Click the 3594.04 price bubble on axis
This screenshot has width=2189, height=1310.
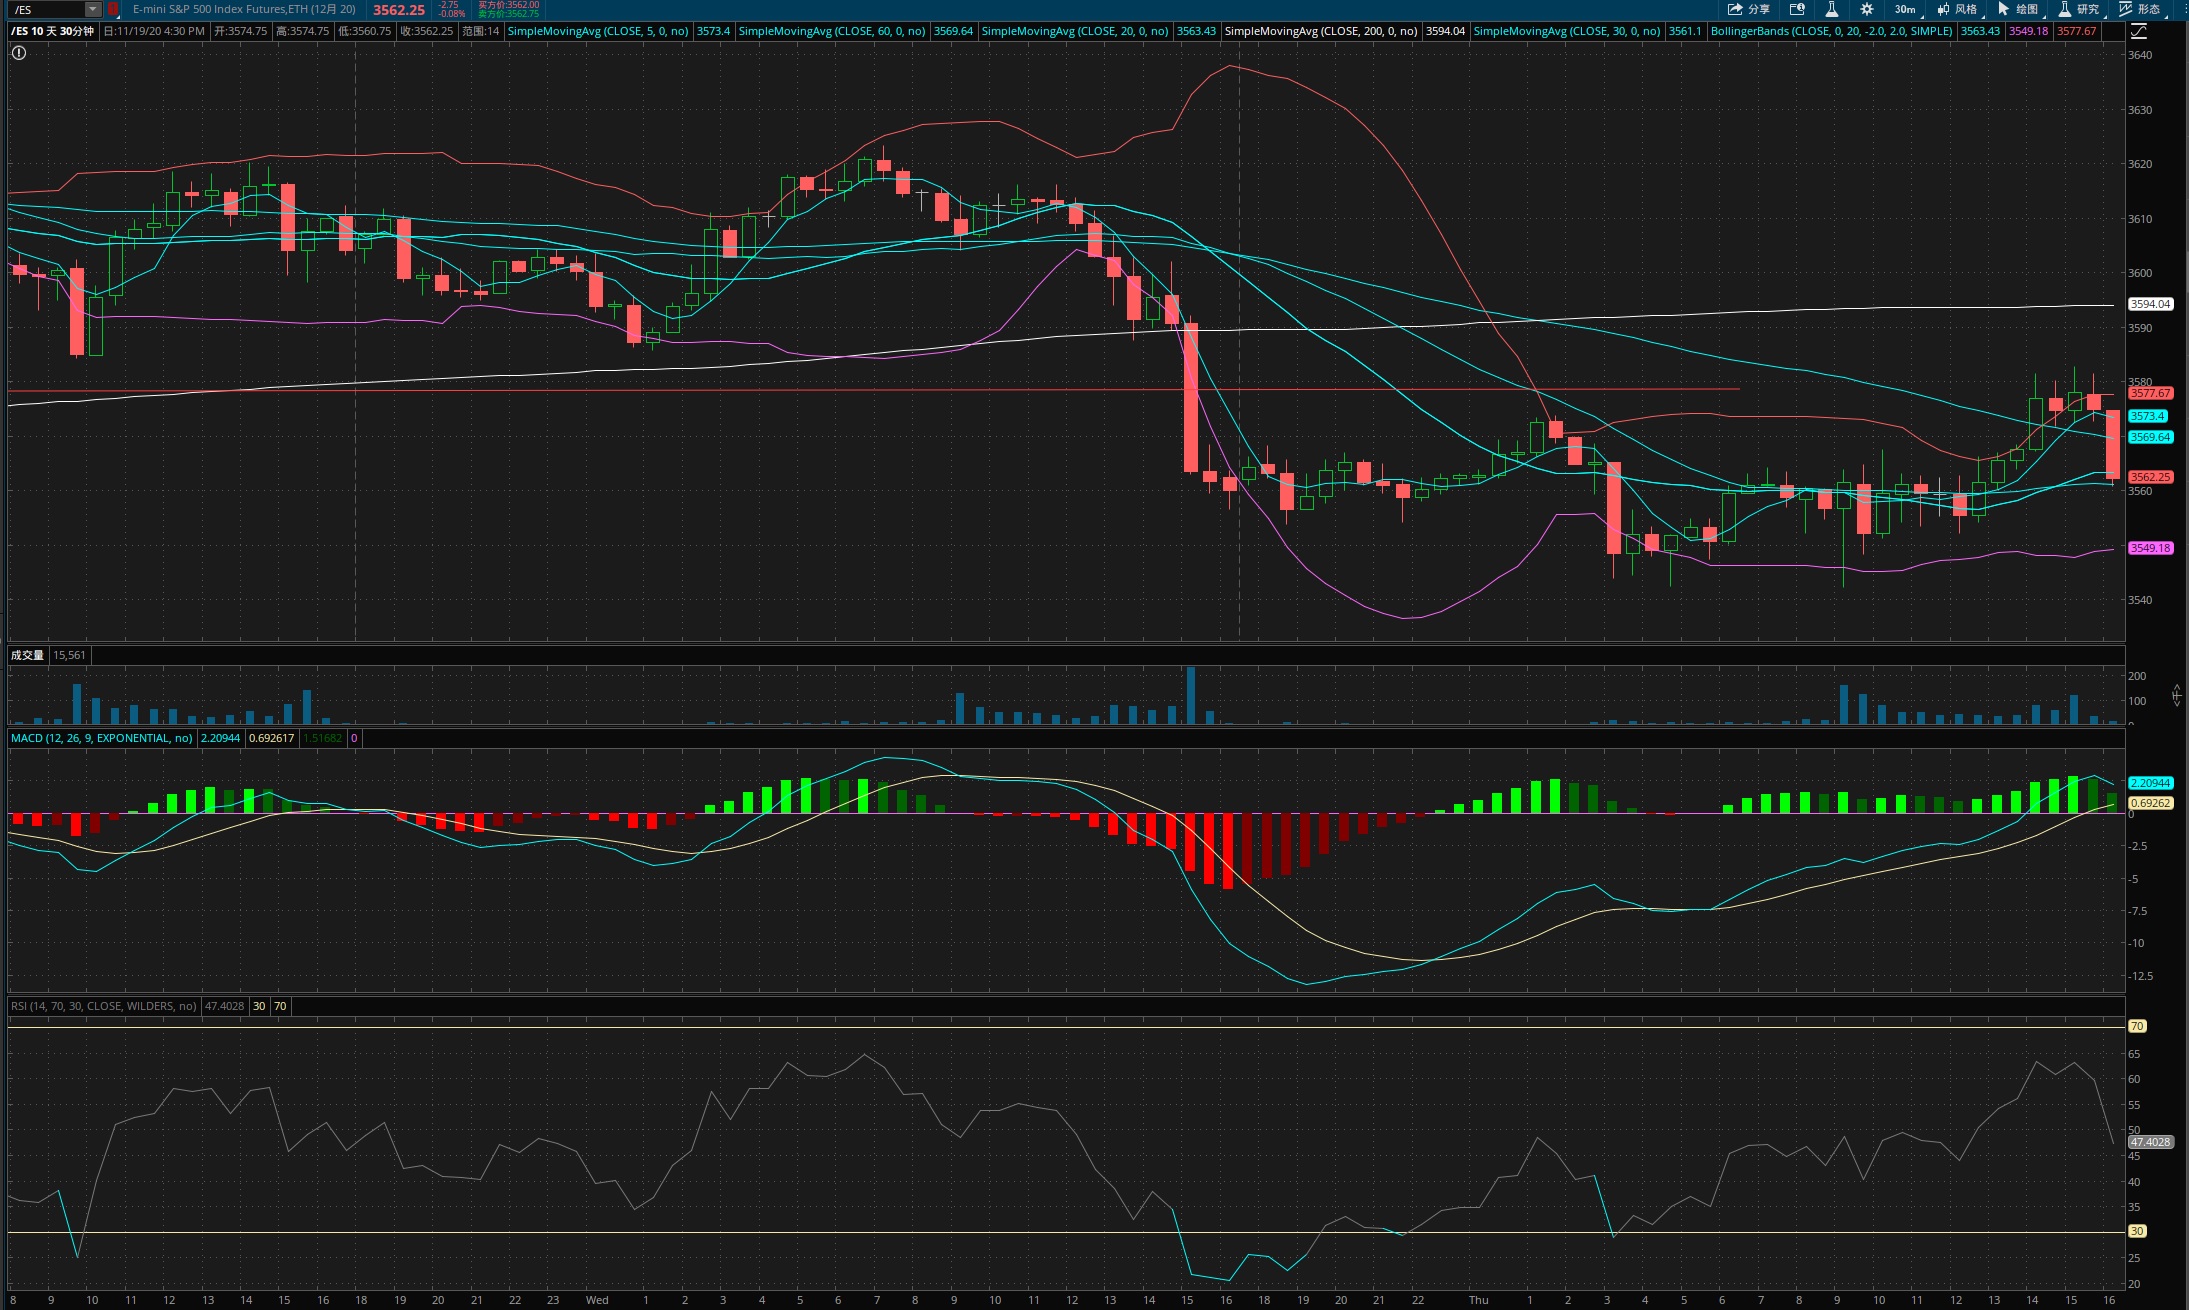pos(2150,304)
